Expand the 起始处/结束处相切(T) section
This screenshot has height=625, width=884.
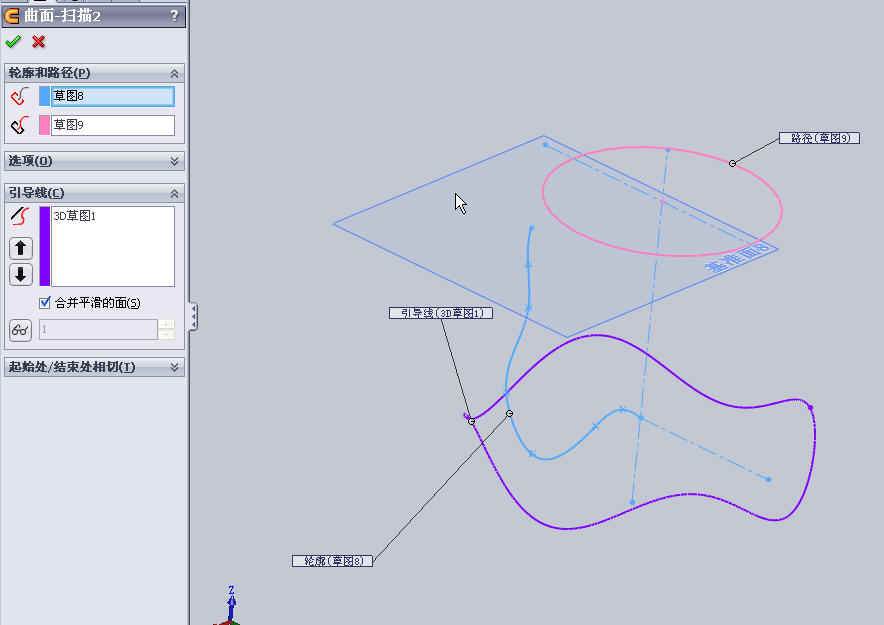click(174, 367)
